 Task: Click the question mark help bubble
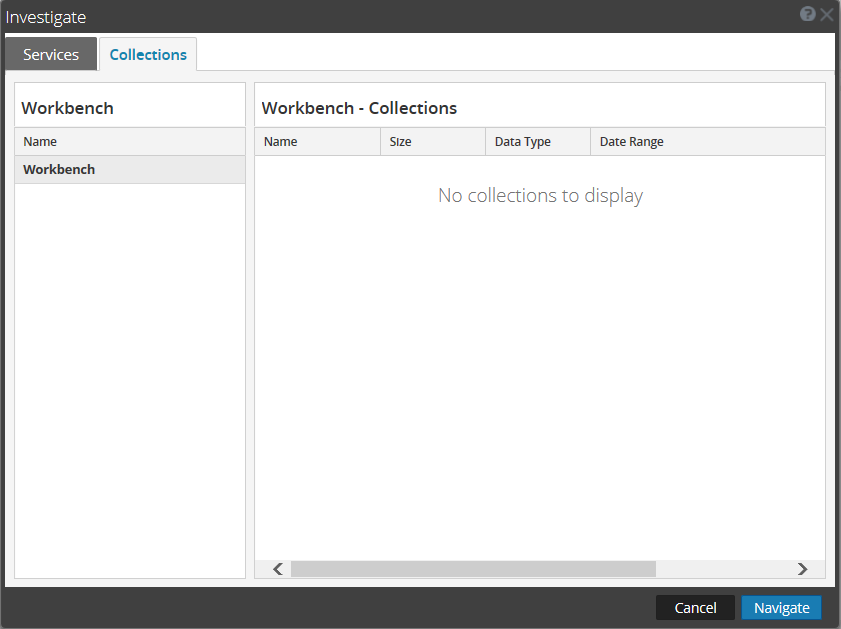coord(807,14)
